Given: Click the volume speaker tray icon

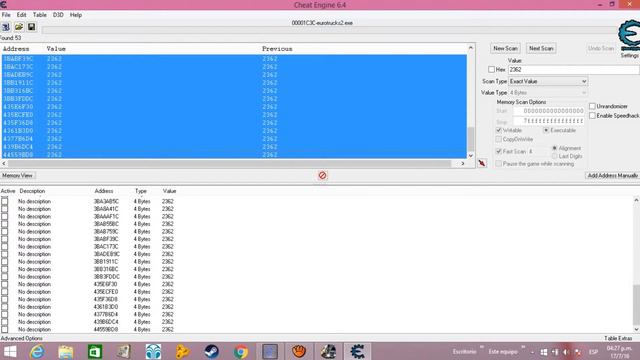Looking at the screenshot, I should click(x=566, y=352).
